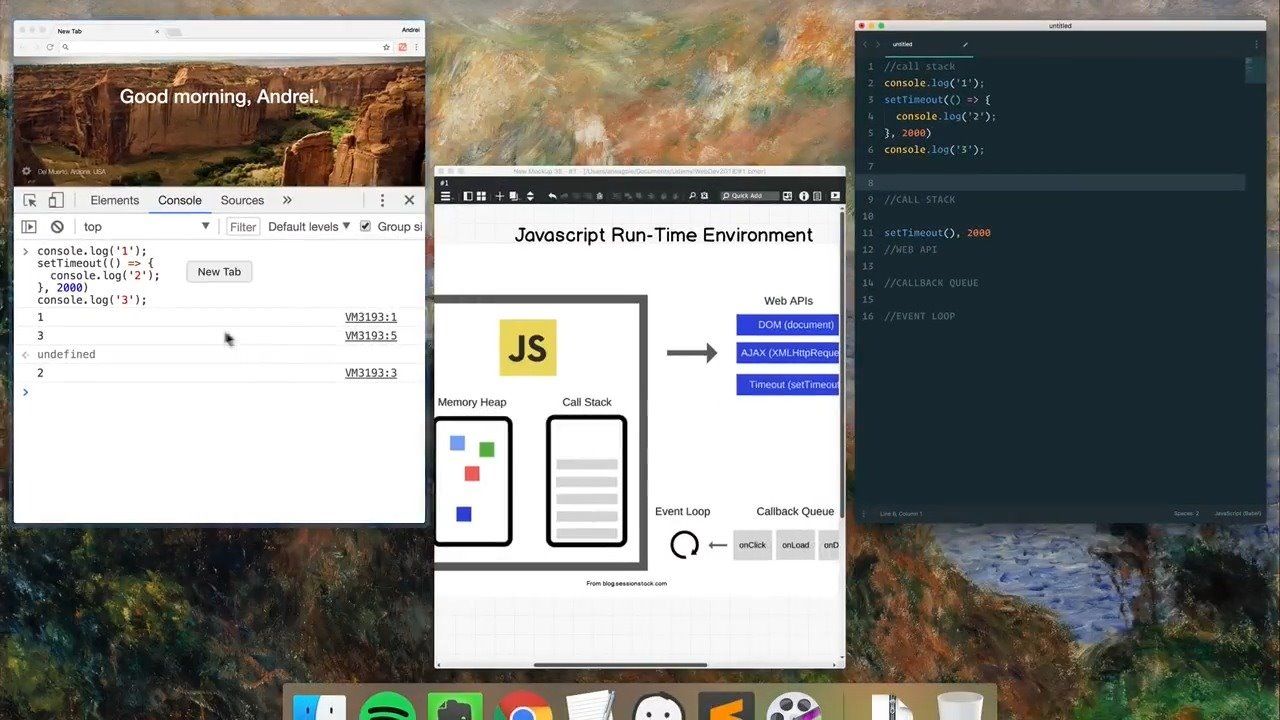1280x720 pixels.
Task: Open the top JavaScript context dropdown
Action: click(146, 227)
